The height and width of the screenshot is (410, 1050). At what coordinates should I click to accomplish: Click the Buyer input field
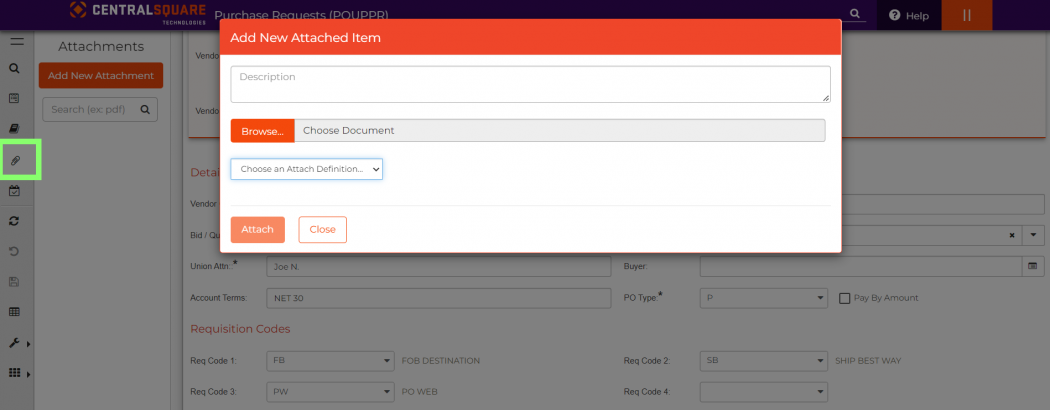pos(861,266)
